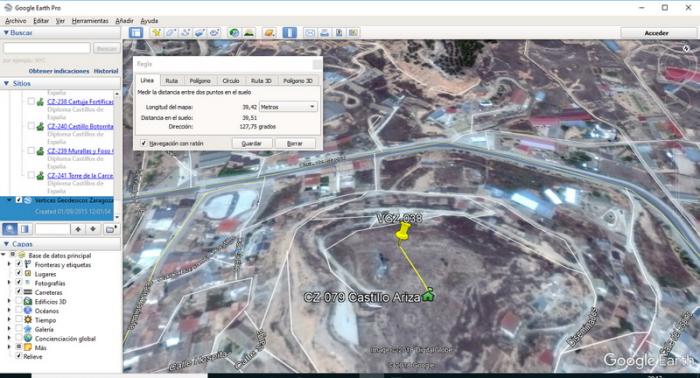Open the Añadir menu
This screenshot has height=378, width=700.
point(124,21)
